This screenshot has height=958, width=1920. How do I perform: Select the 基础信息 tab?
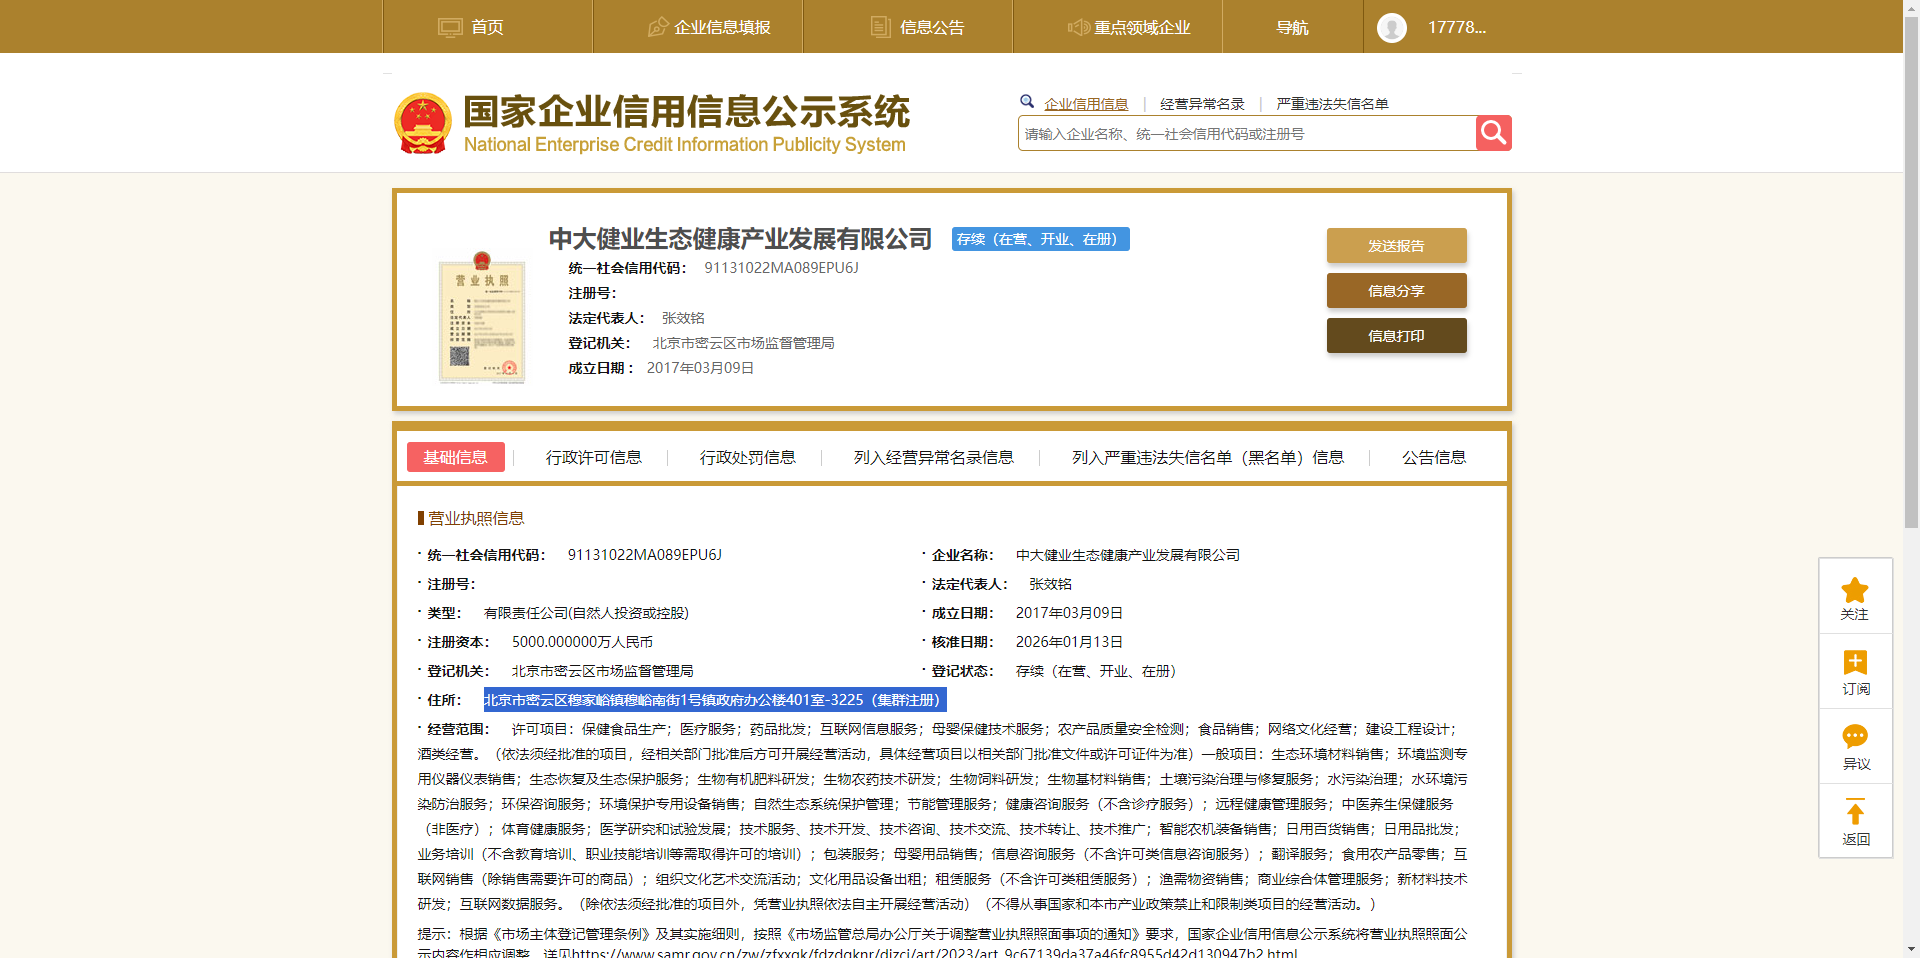click(456, 457)
